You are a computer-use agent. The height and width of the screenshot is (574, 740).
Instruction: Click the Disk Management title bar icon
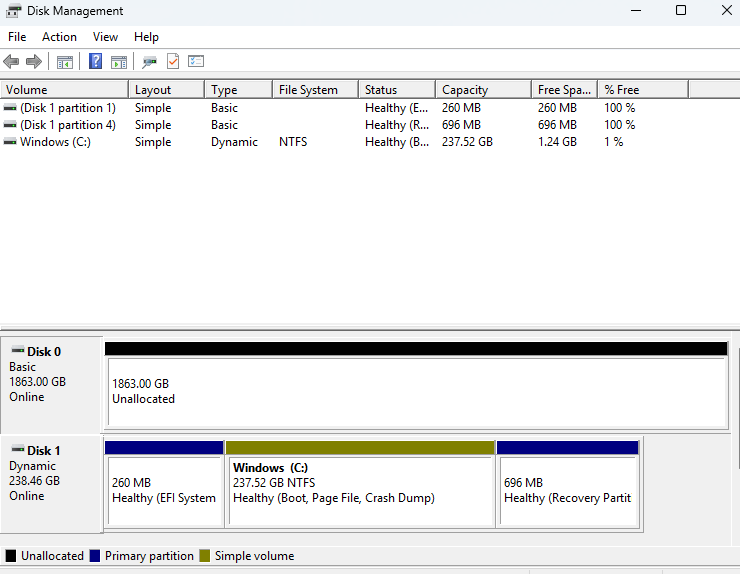[13, 11]
